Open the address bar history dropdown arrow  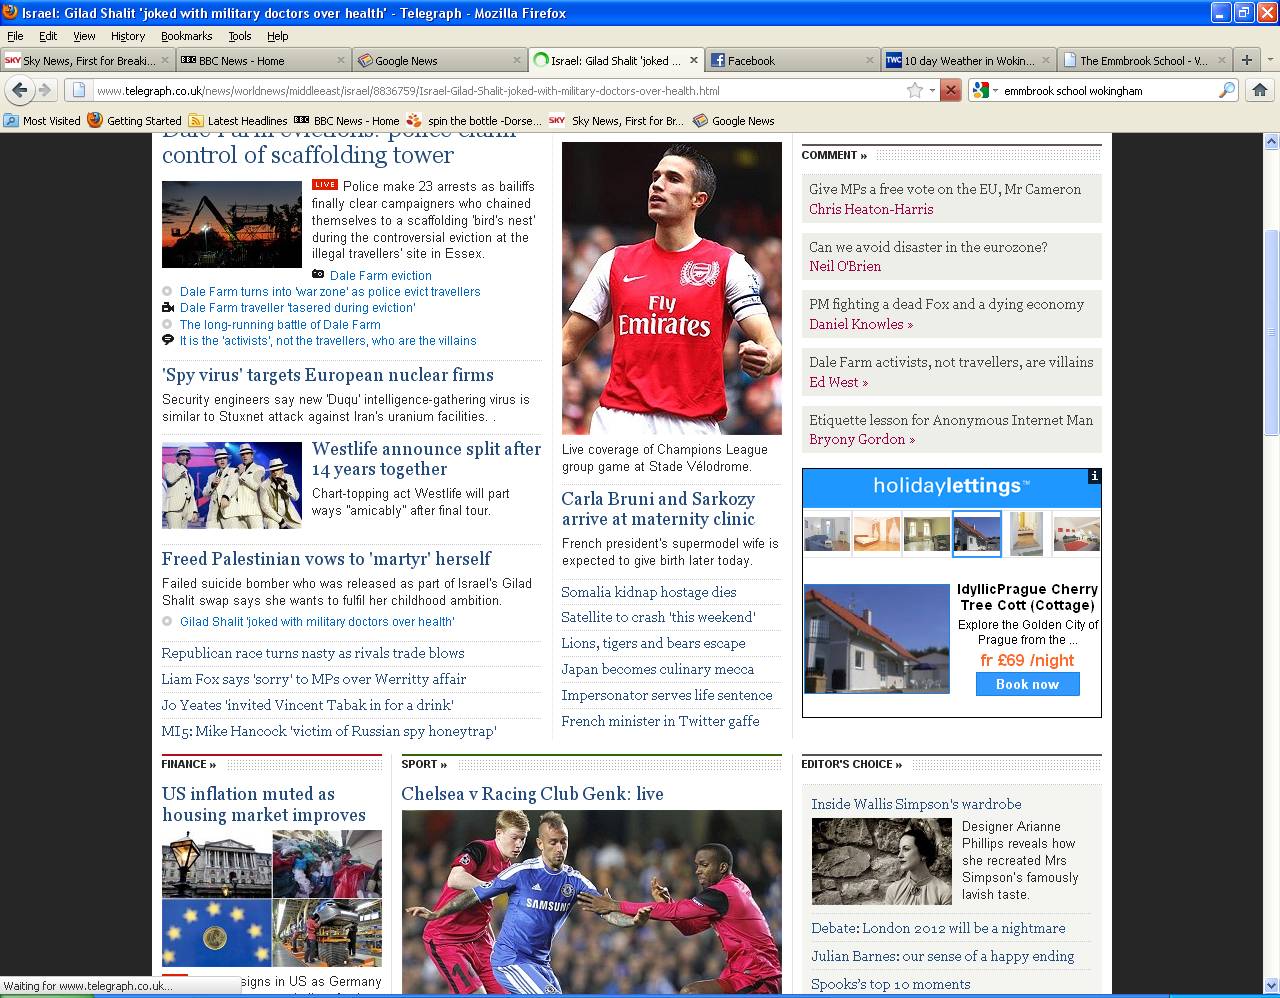(932, 90)
